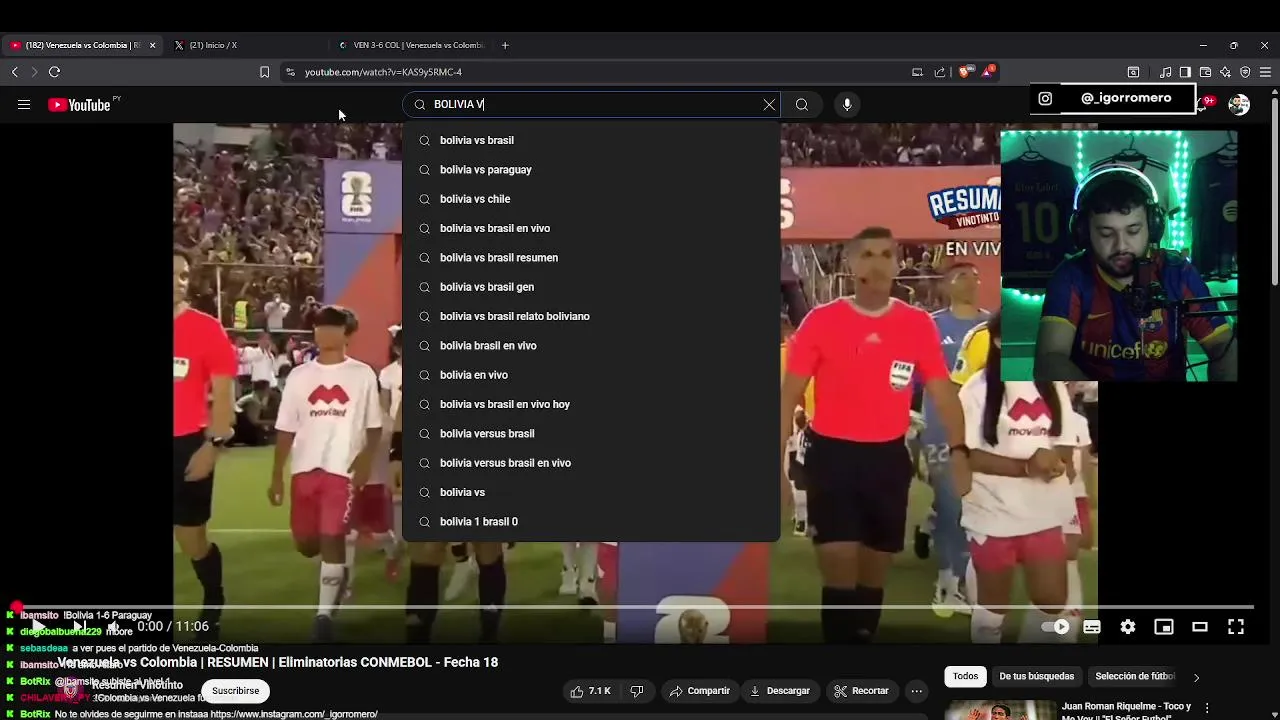Select the Selección de fútbol chip
The height and width of the screenshot is (720, 1280).
[1134, 677]
